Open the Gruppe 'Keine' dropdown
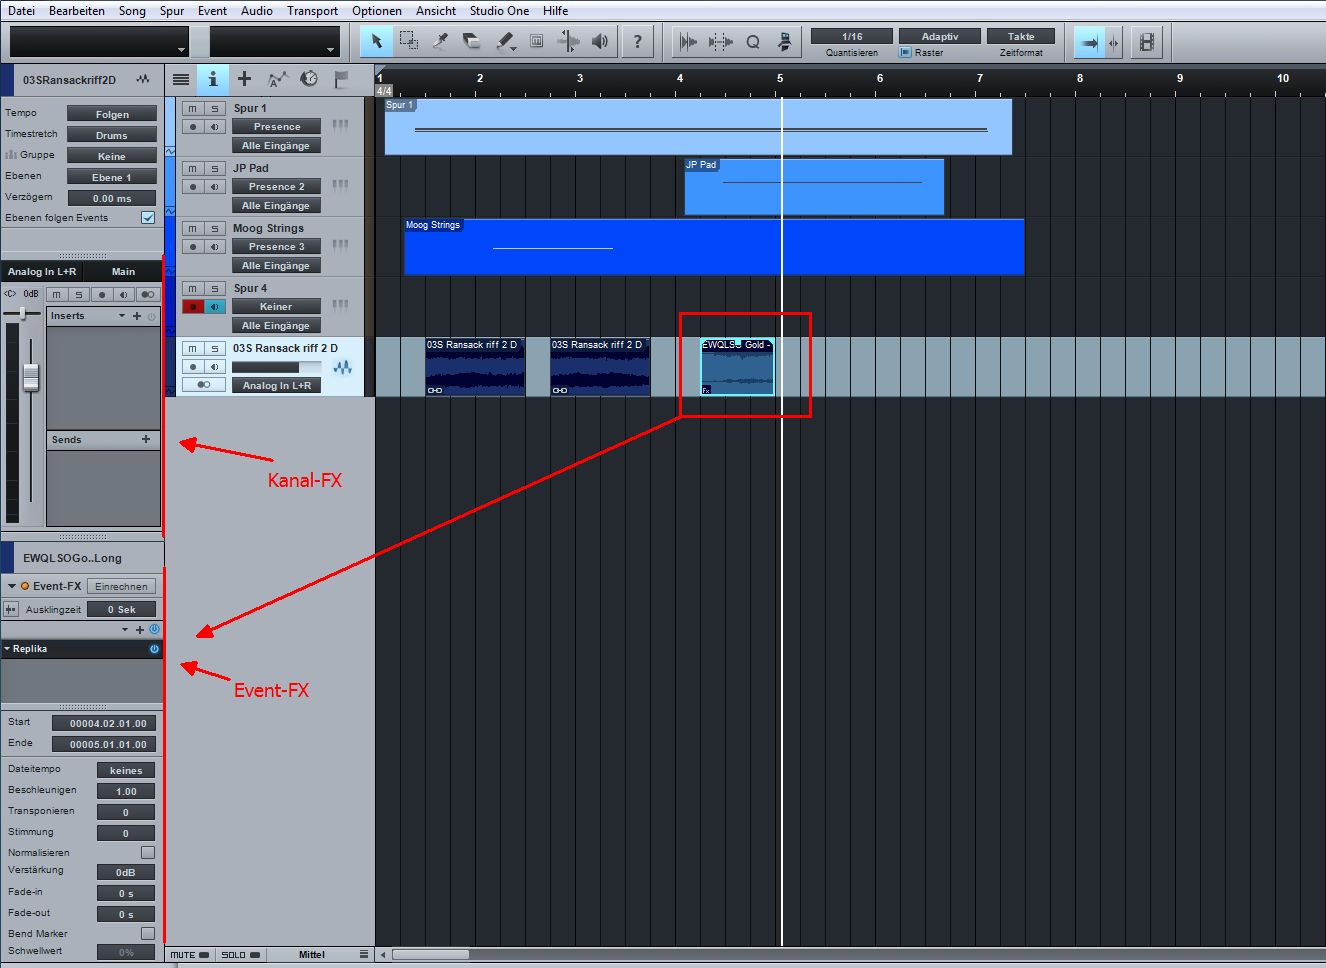 click(112, 156)
